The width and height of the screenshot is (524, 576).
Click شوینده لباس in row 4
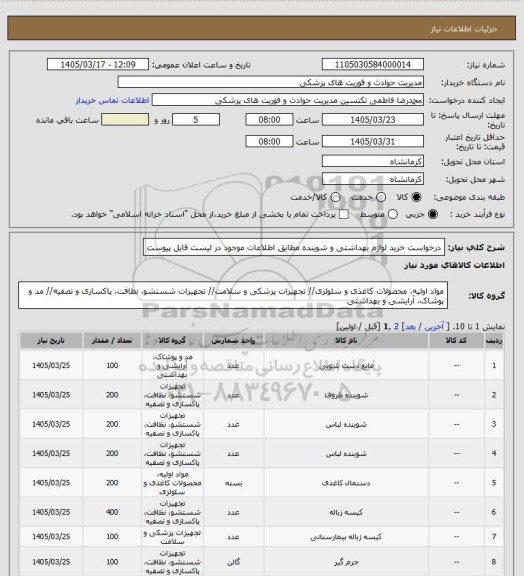[346, 454]
